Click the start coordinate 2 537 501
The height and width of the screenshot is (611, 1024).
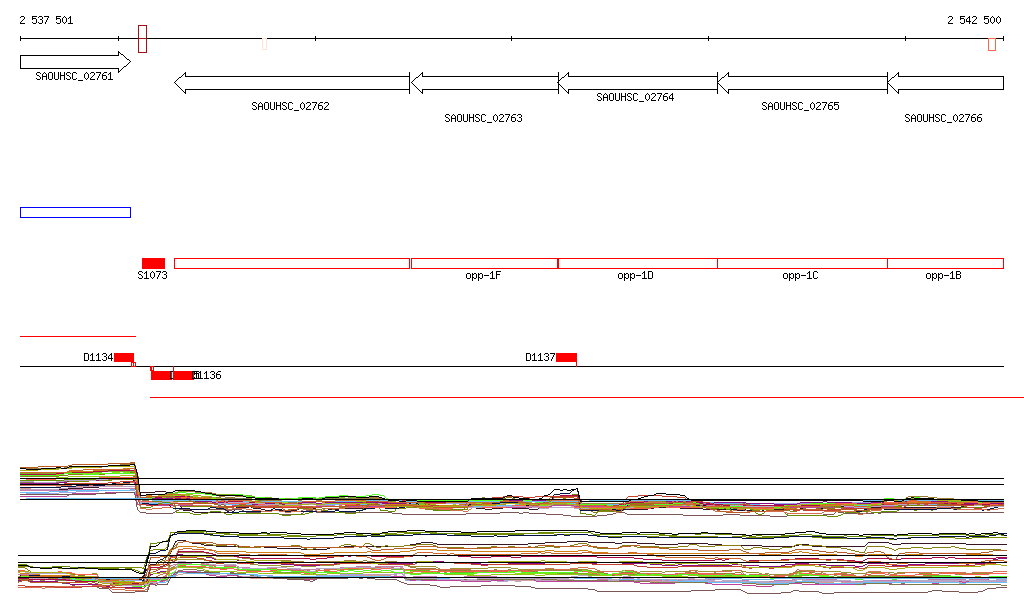pos(46,20)
